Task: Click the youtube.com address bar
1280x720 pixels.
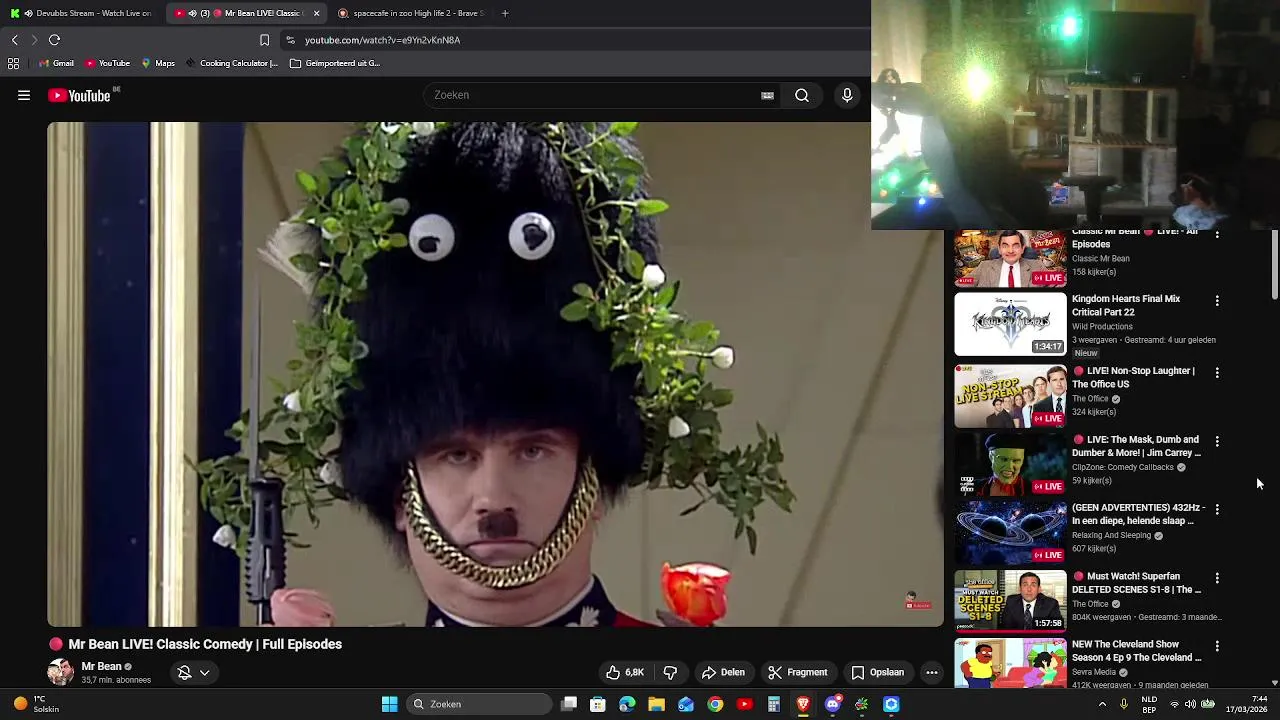Action: (575, 40)
